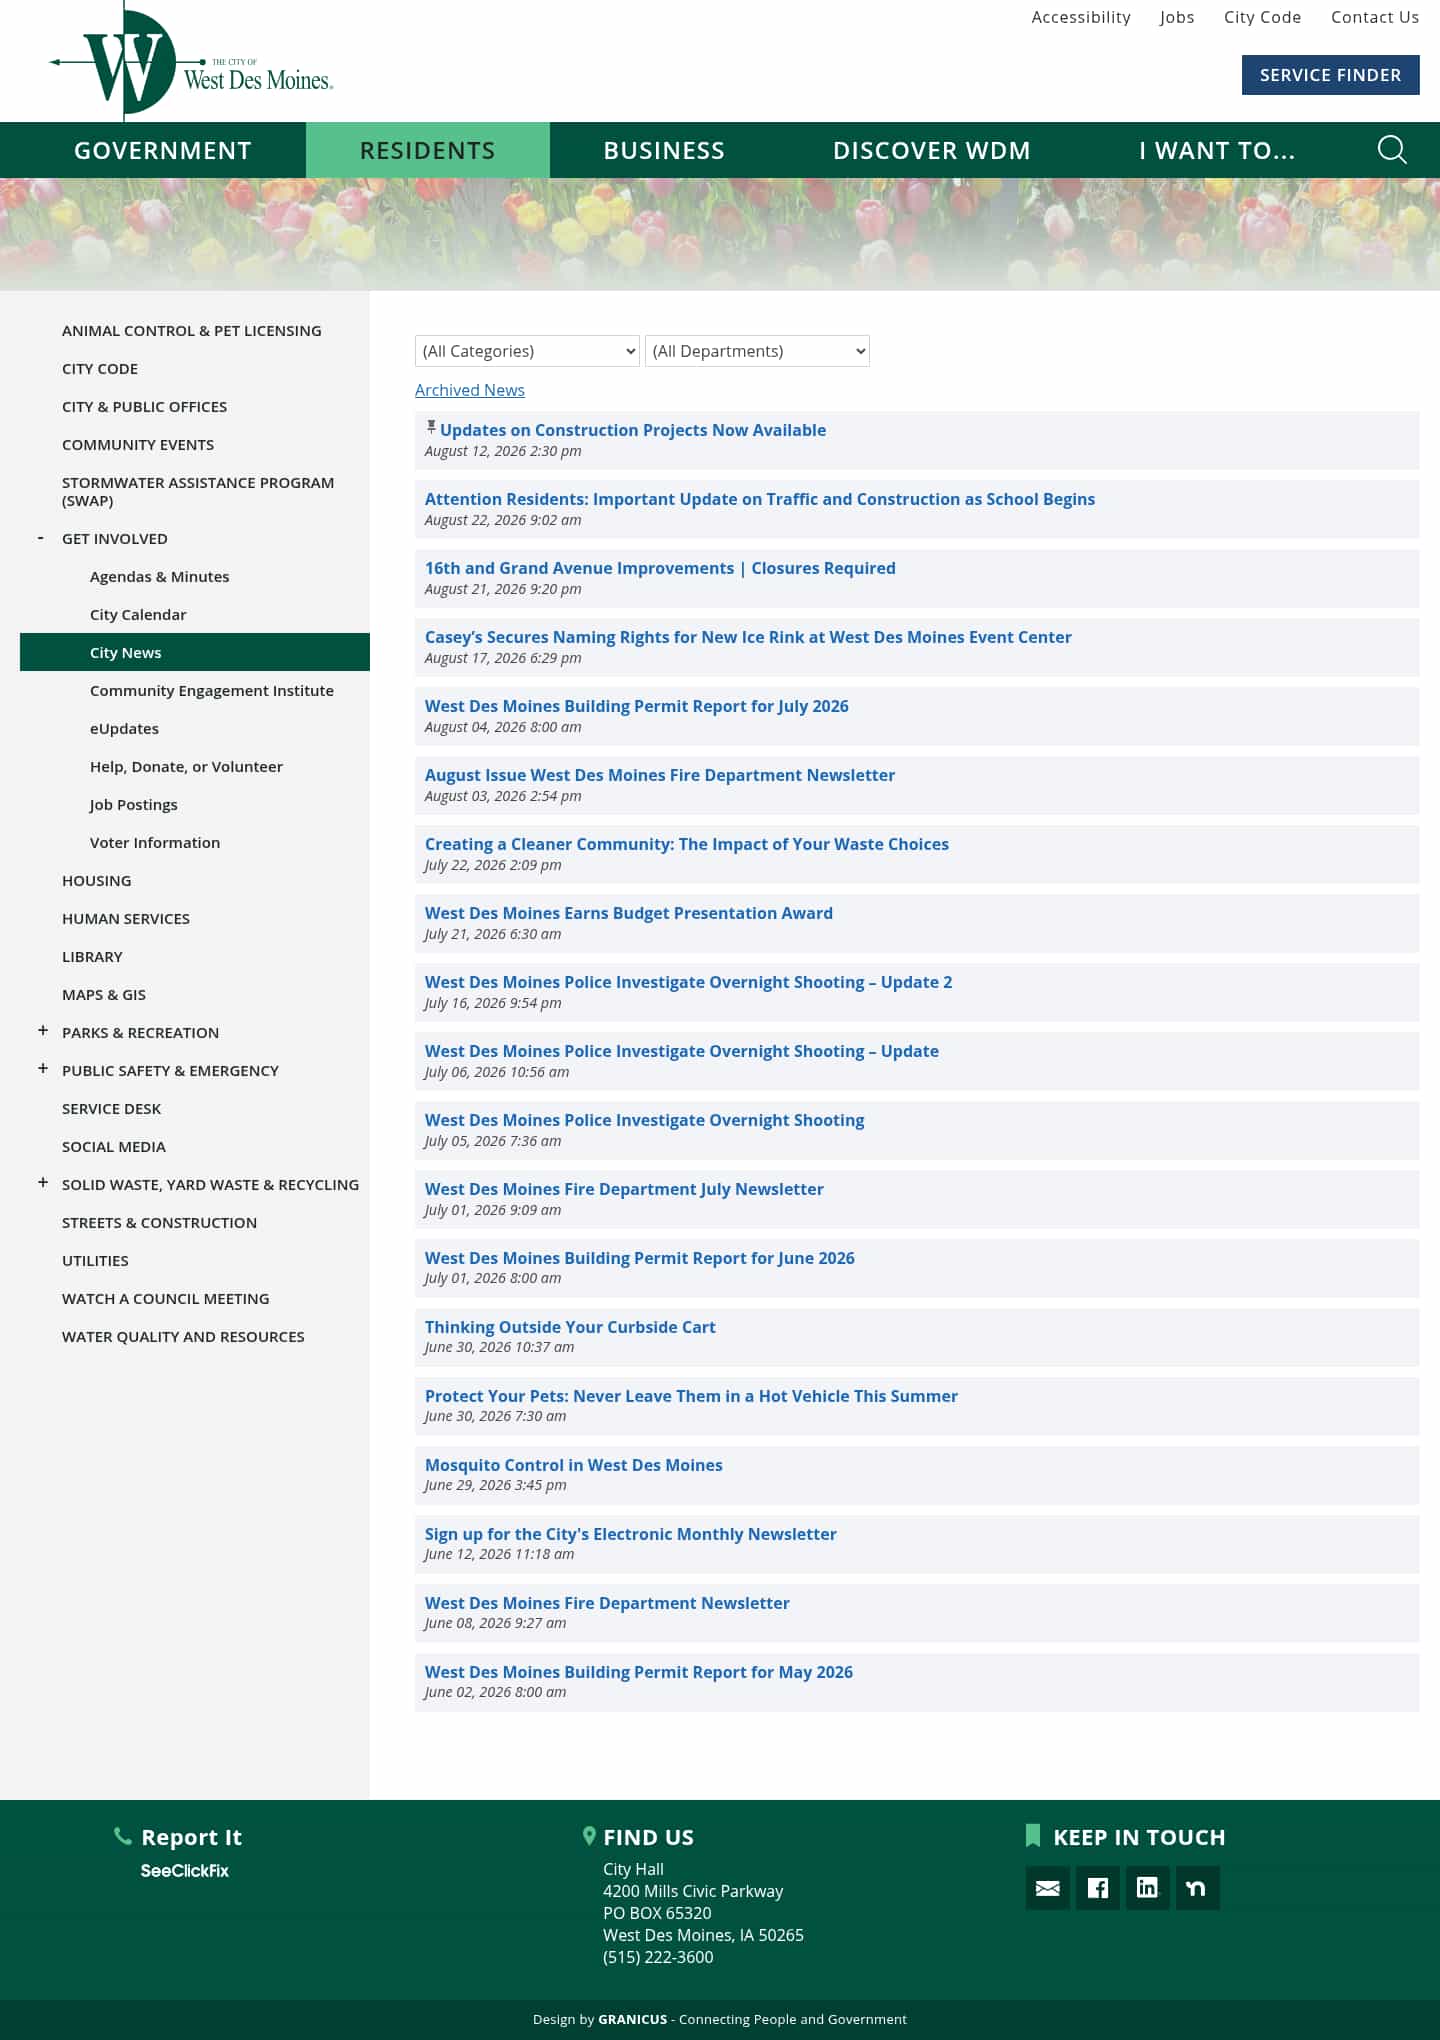Expand Parks & Recreation section

pos(43,1031)
